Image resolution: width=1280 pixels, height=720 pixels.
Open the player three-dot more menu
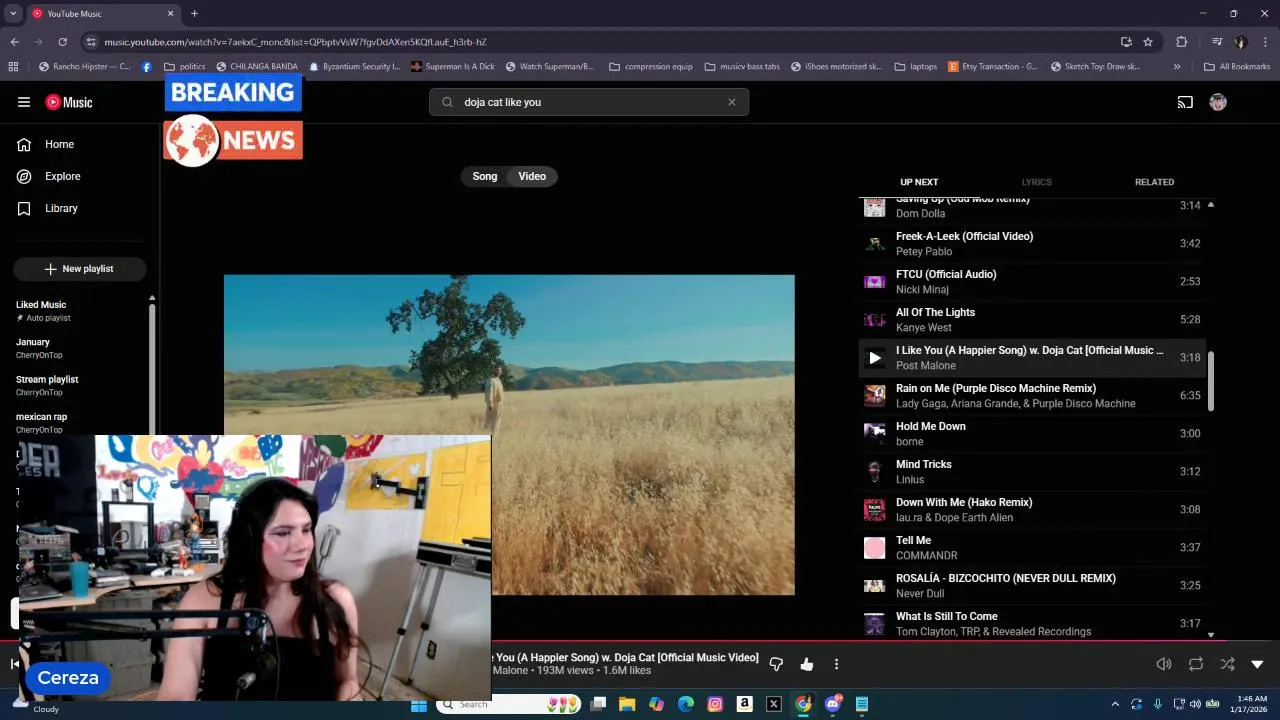coord(836,664)
